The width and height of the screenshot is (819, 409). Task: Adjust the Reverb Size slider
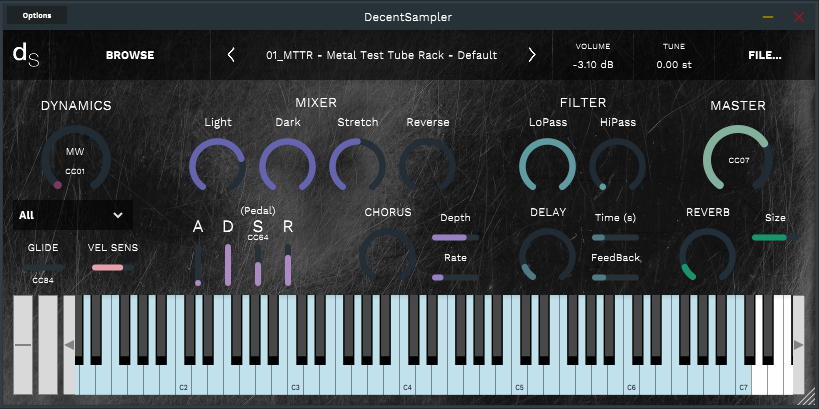(775, 237)
